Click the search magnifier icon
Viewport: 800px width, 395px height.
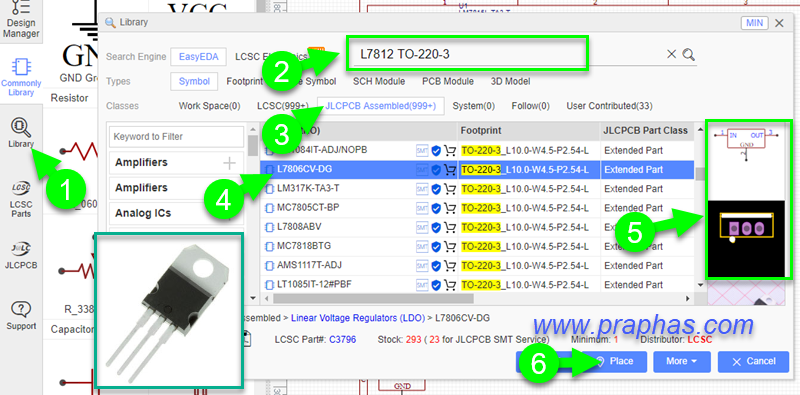pos(689,55)
